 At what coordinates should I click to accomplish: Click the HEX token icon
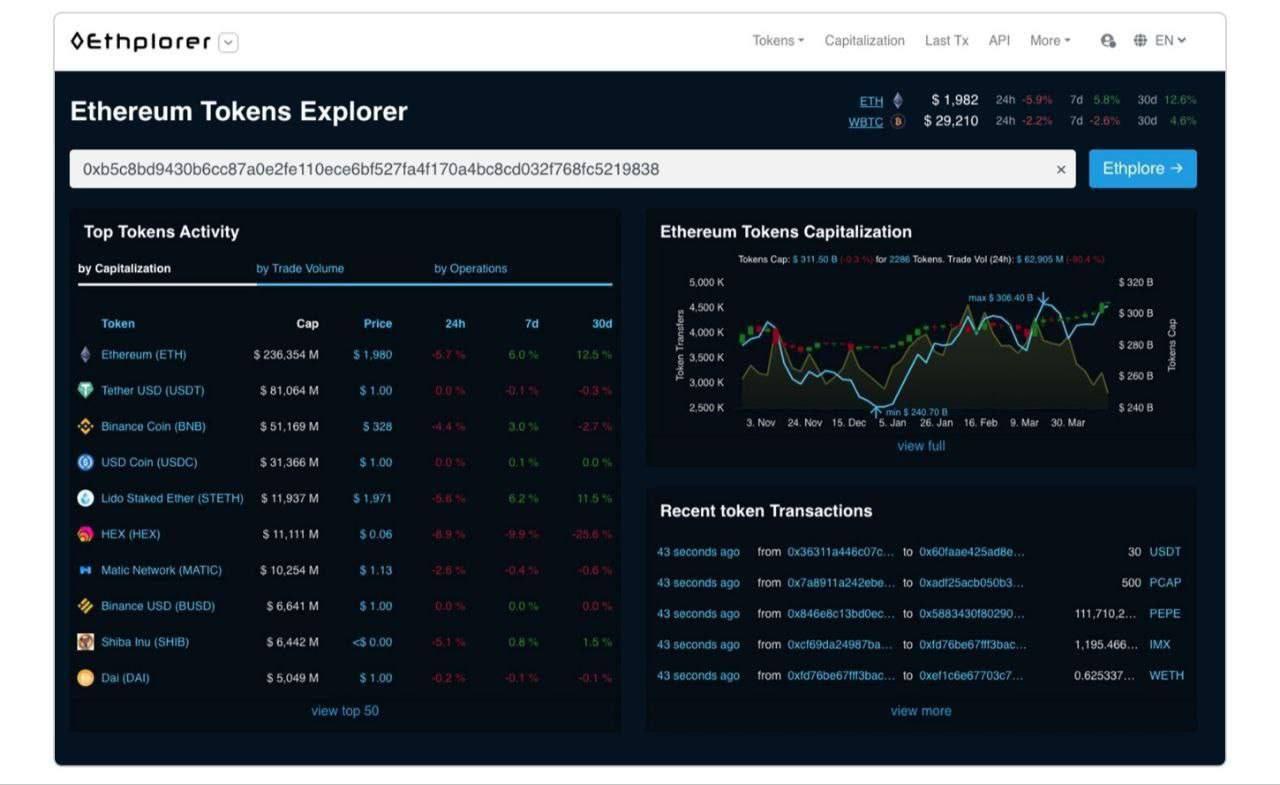[85, 534]
